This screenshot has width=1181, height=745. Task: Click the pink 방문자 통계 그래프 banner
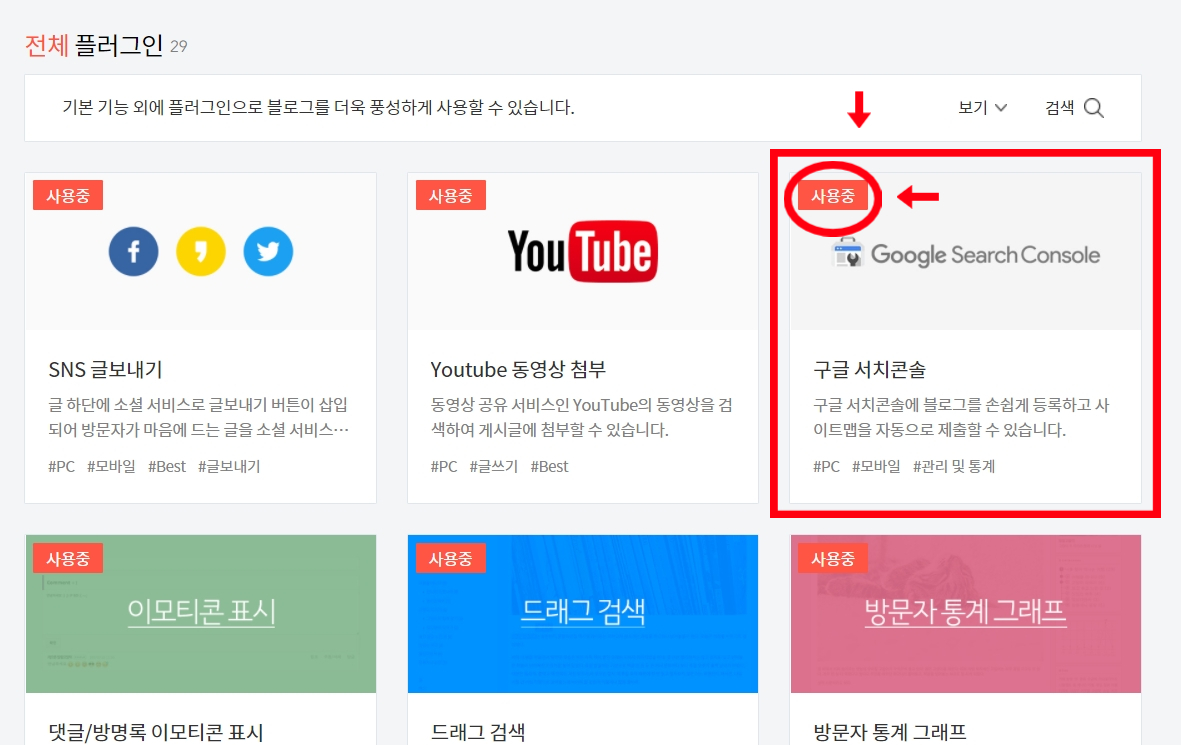[966, 613]
